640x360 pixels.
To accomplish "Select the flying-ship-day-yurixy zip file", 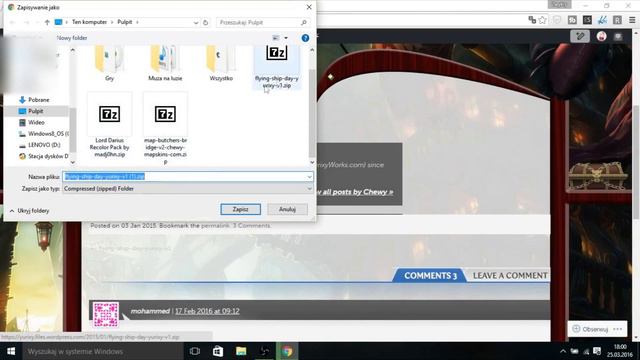I will click(x=277, y=67).
